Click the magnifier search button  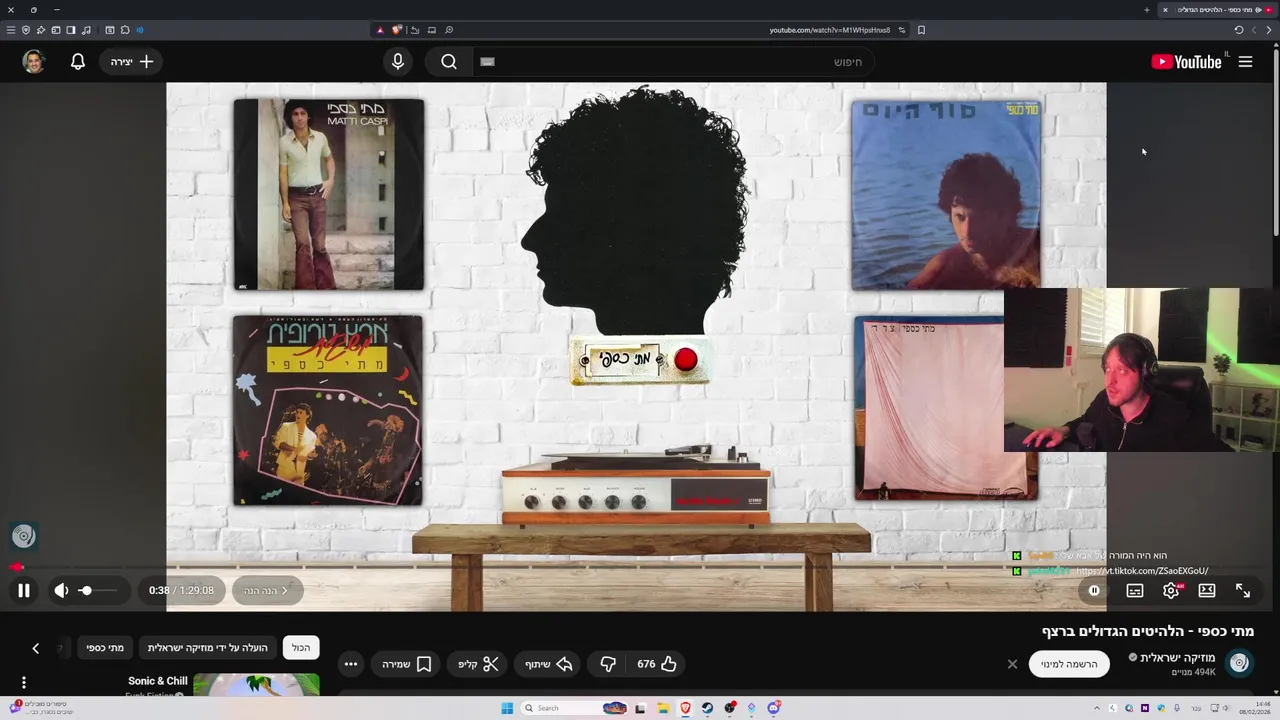coord(449,62)
